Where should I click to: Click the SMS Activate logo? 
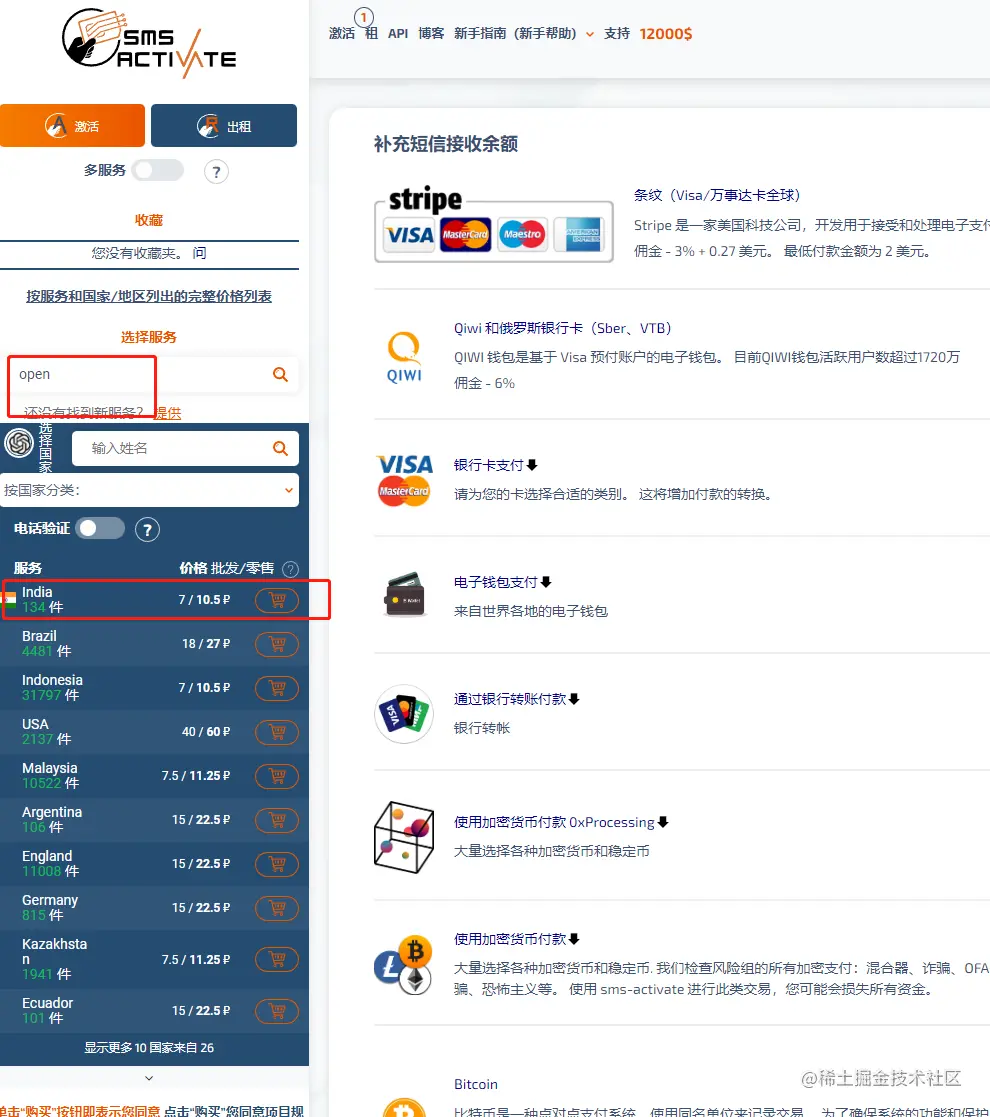[150, 43]
